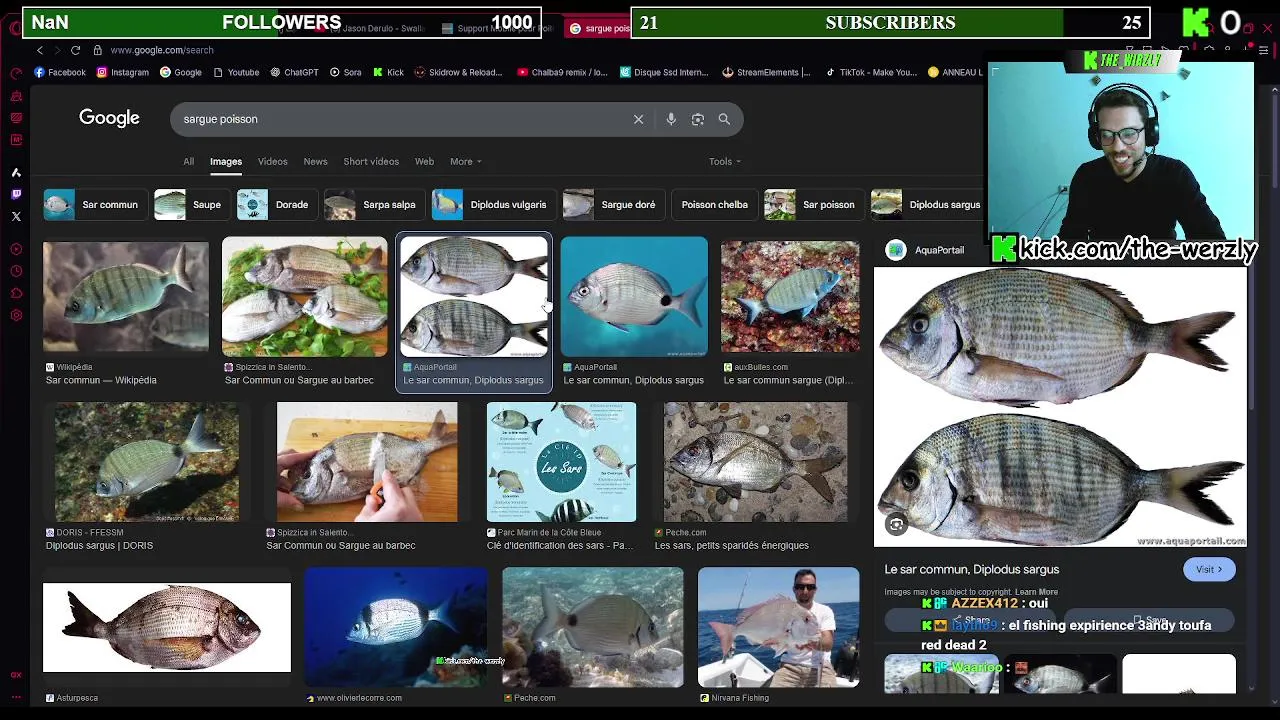Select the Asturpesca fish thumbnail
Viewport: 1280px width, 720px height.
point(167,628)
